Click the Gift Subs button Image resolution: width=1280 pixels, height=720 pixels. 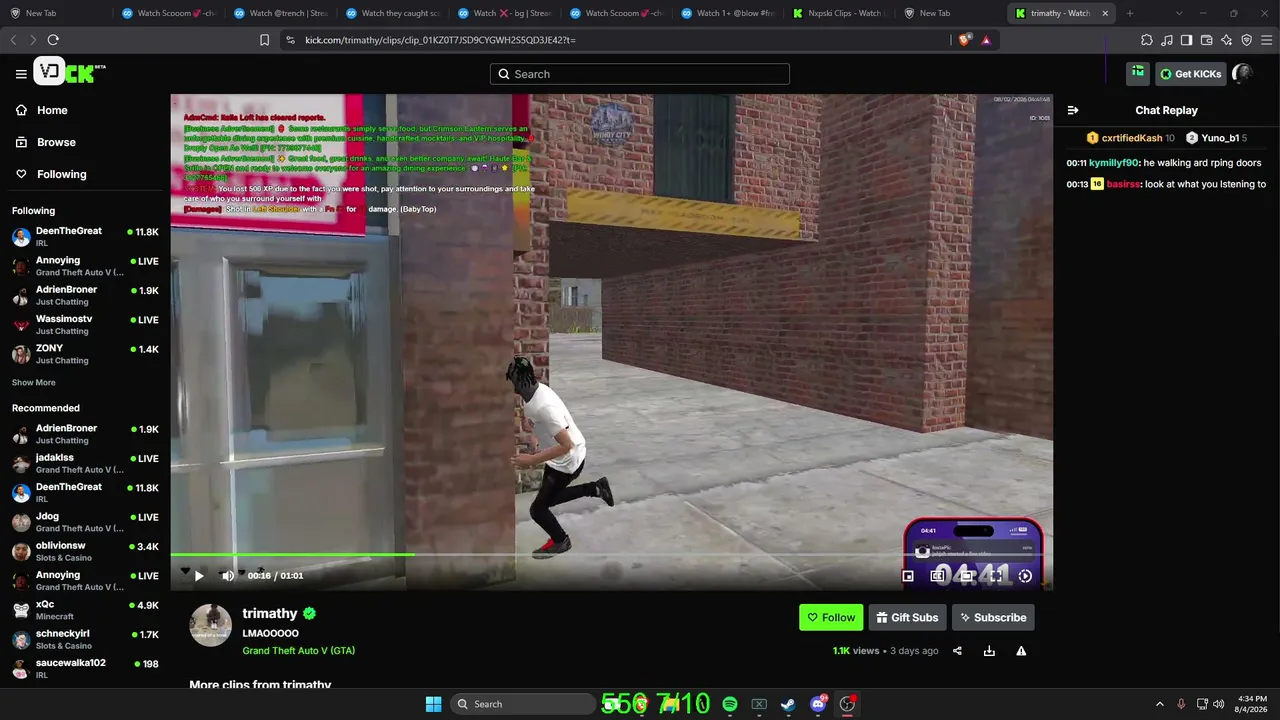[907, 617]
